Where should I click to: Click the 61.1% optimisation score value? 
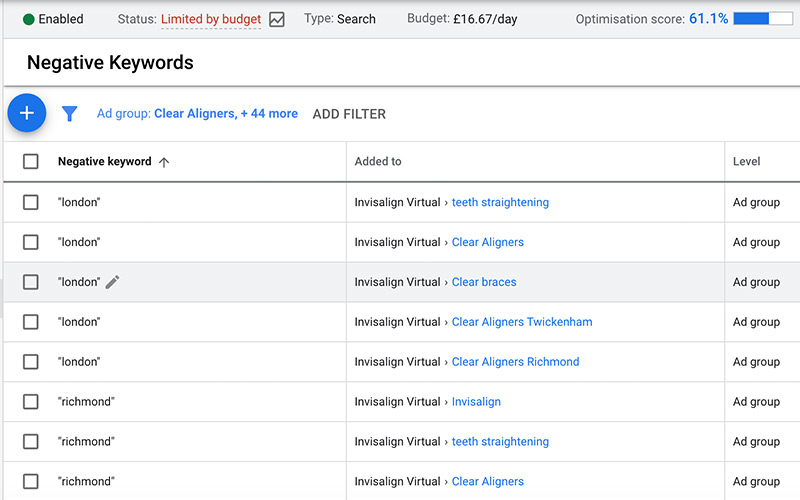[x=708, y=19]
